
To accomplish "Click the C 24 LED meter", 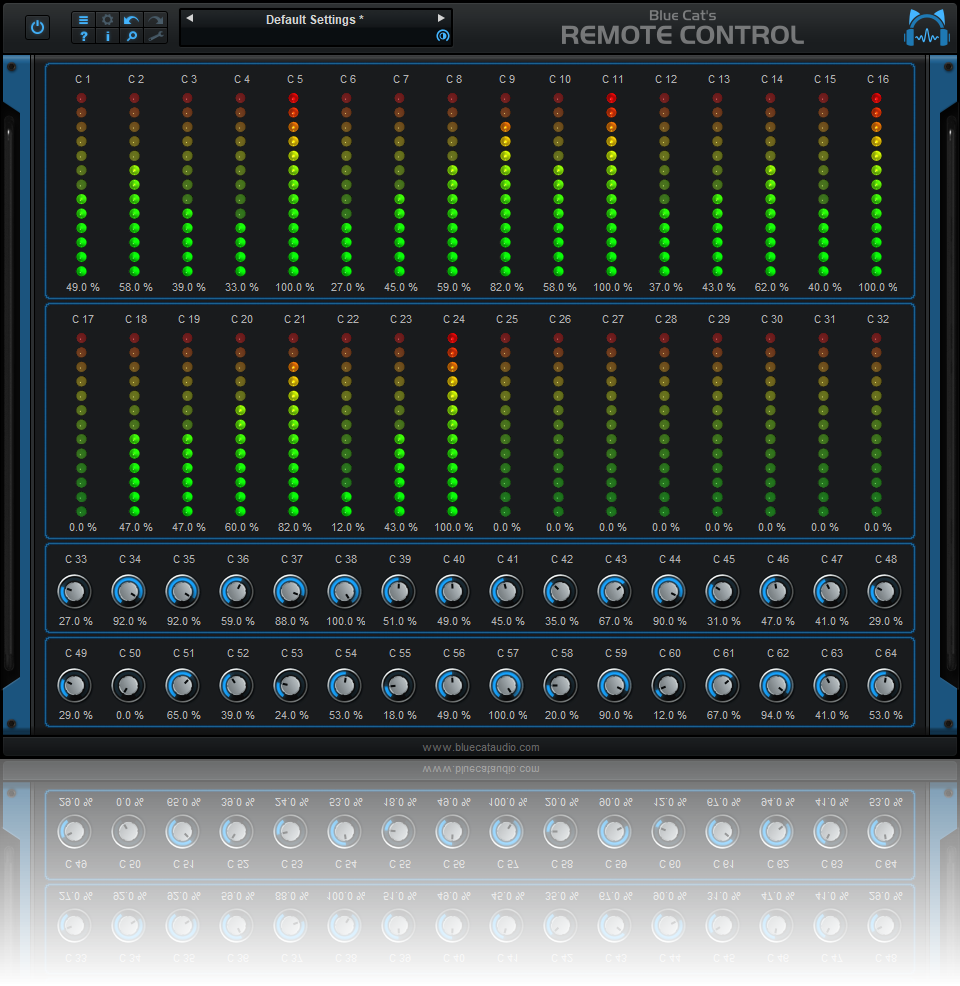I will tap(453, 424).
